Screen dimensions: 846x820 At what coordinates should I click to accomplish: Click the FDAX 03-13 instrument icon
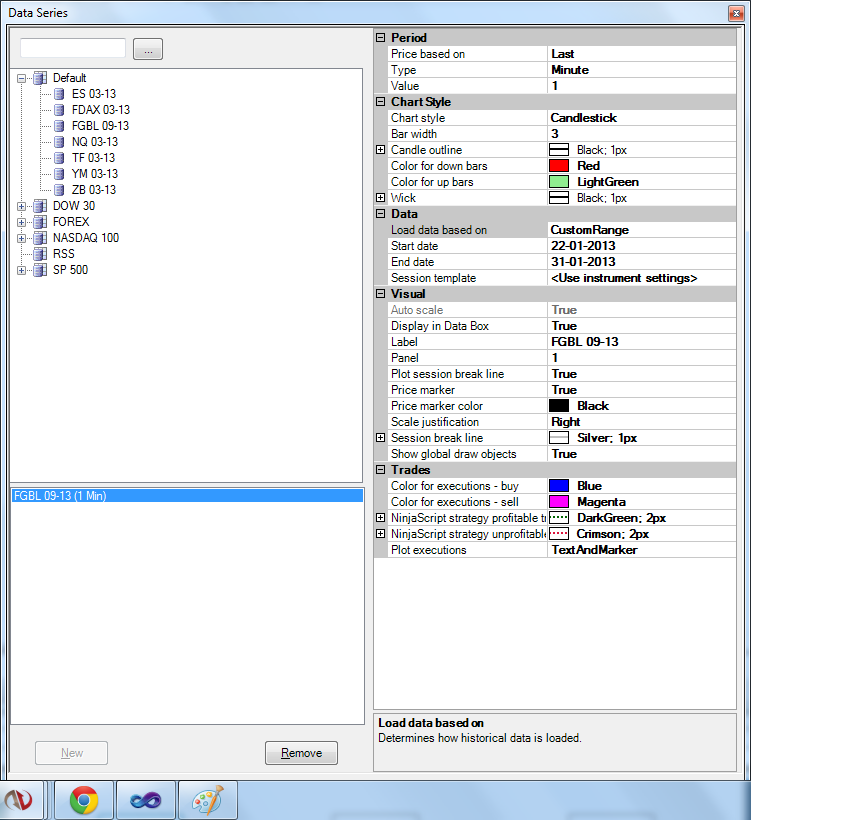coord(59,110)
